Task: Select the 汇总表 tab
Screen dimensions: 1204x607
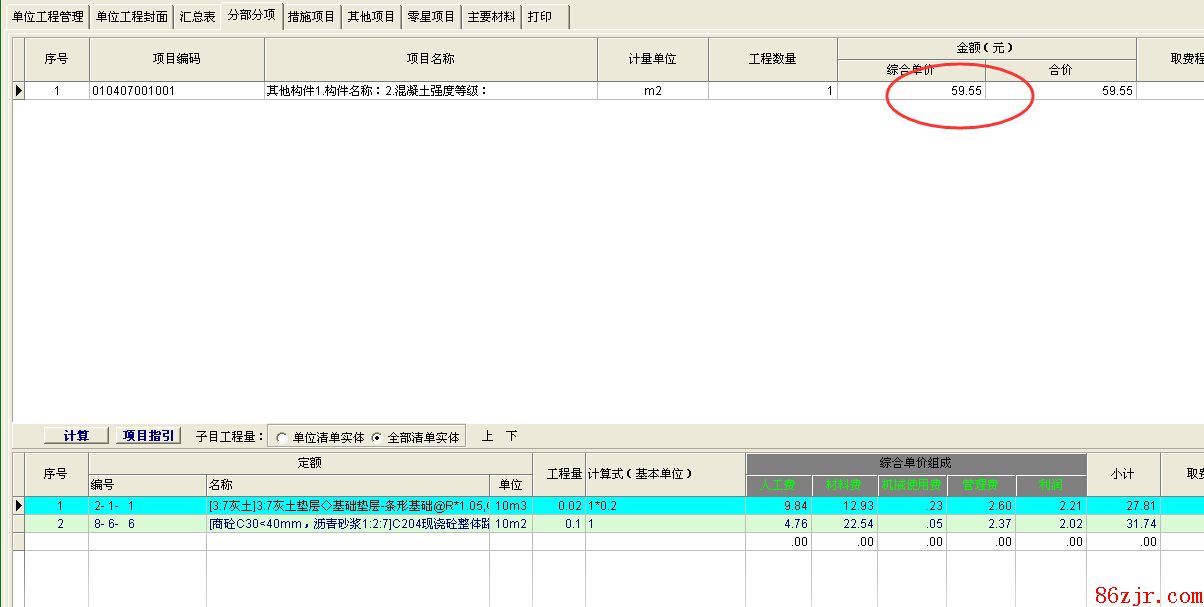Action: [x=197, y=17]
